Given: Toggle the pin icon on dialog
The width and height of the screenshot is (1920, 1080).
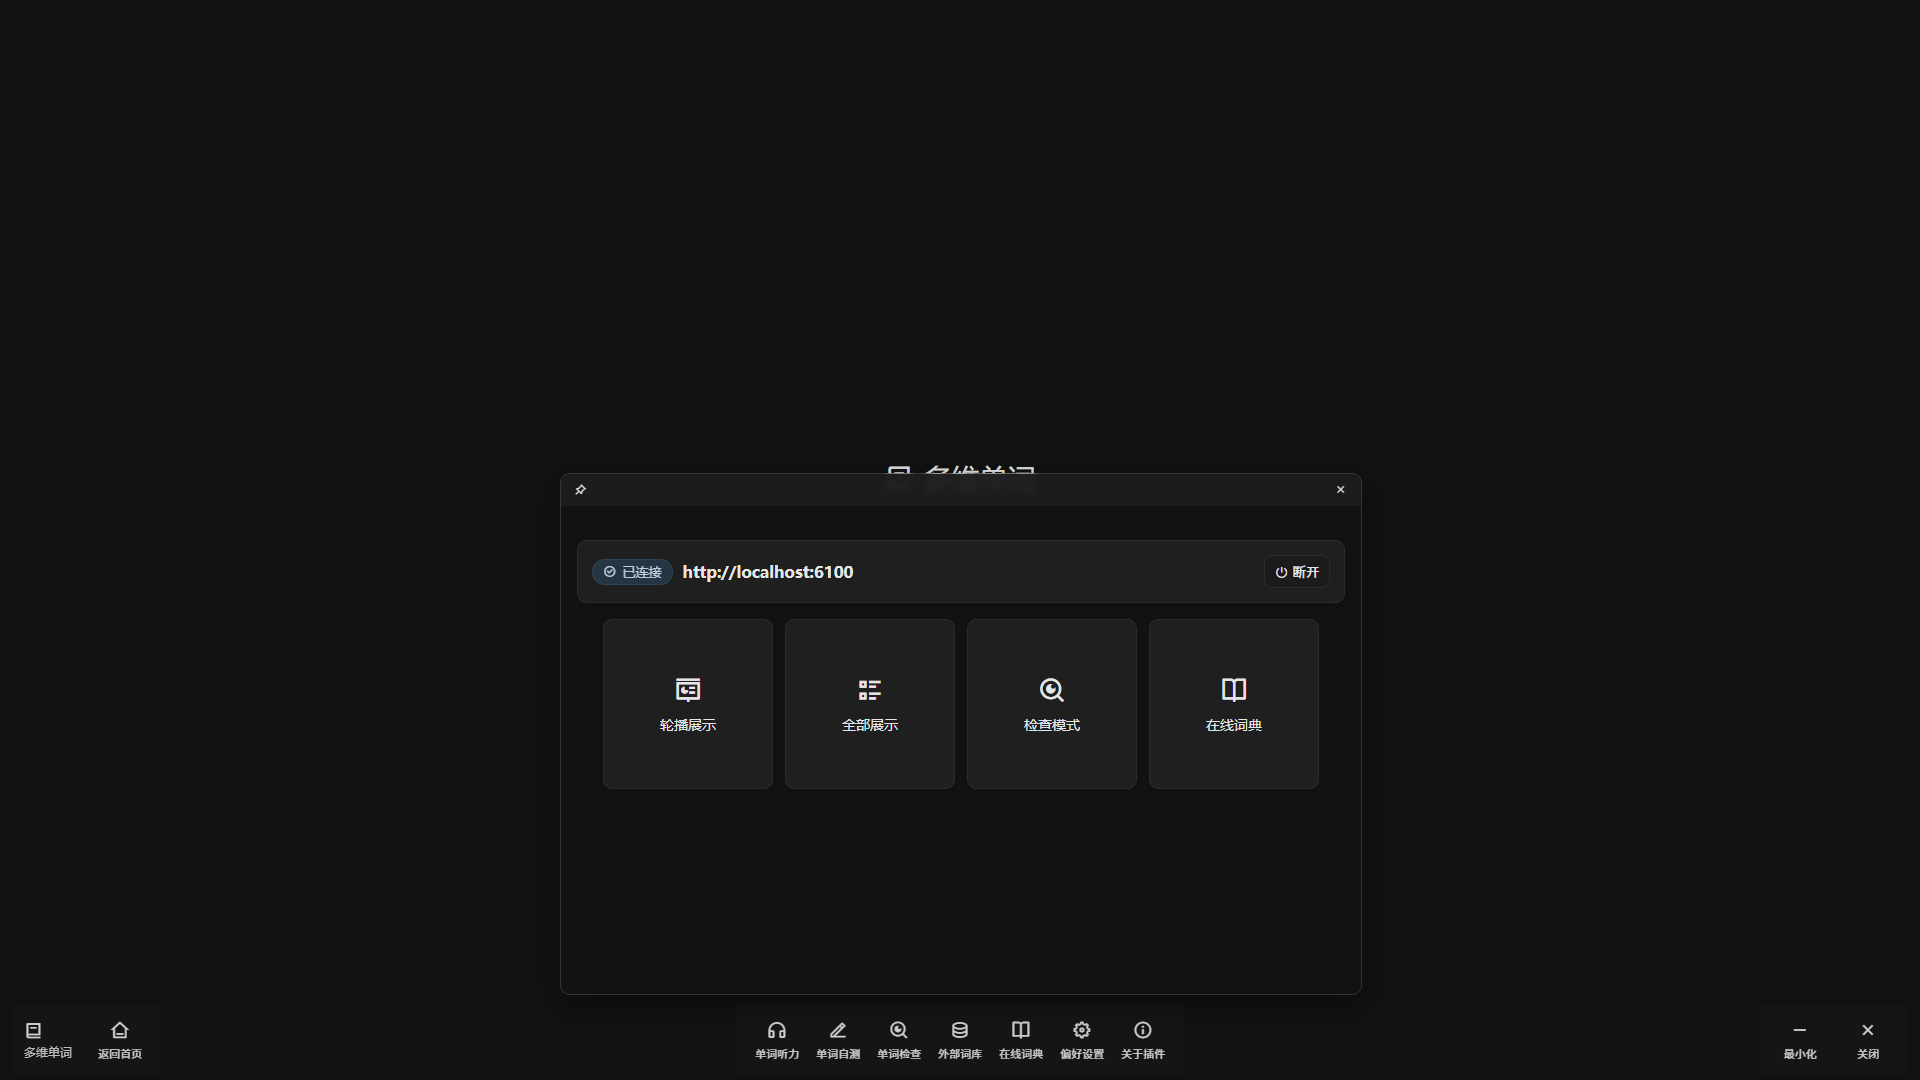Looking at the screenshot, I should pos(581,490).
